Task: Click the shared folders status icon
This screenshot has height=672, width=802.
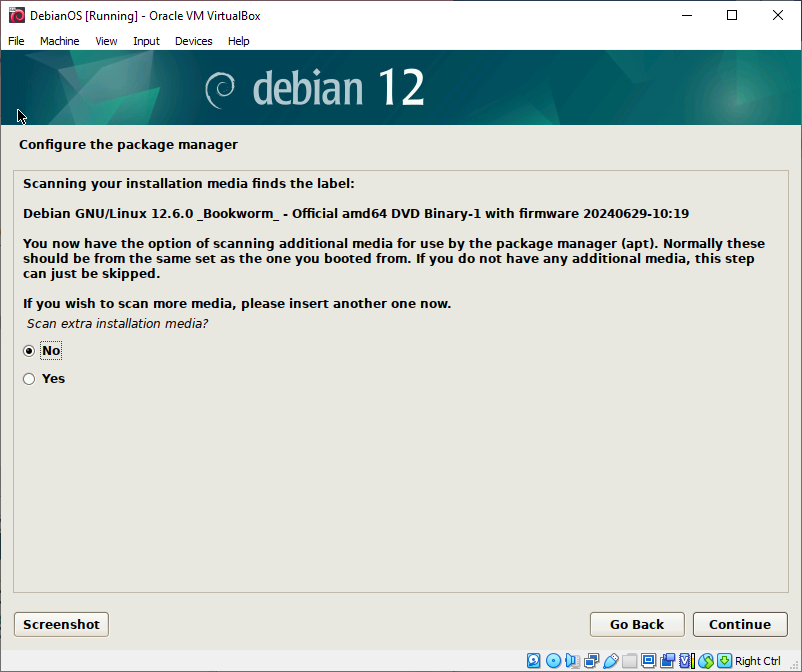Action: pos(630,661)
